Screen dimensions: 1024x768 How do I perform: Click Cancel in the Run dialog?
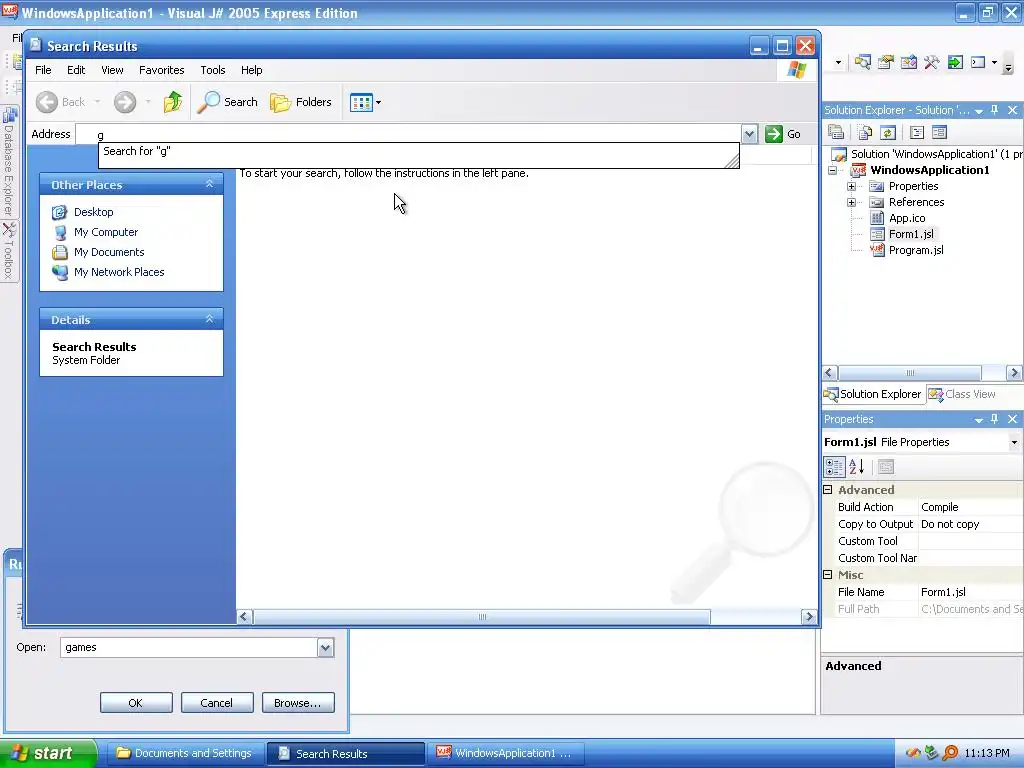pyautogui.click(x=216, y=703)
